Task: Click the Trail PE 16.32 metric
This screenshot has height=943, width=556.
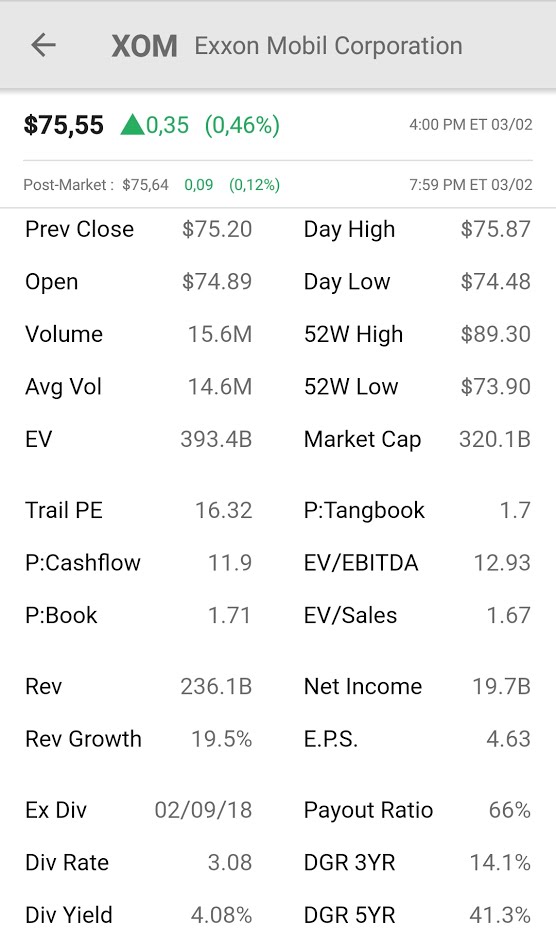Action: tap(138, 511)
